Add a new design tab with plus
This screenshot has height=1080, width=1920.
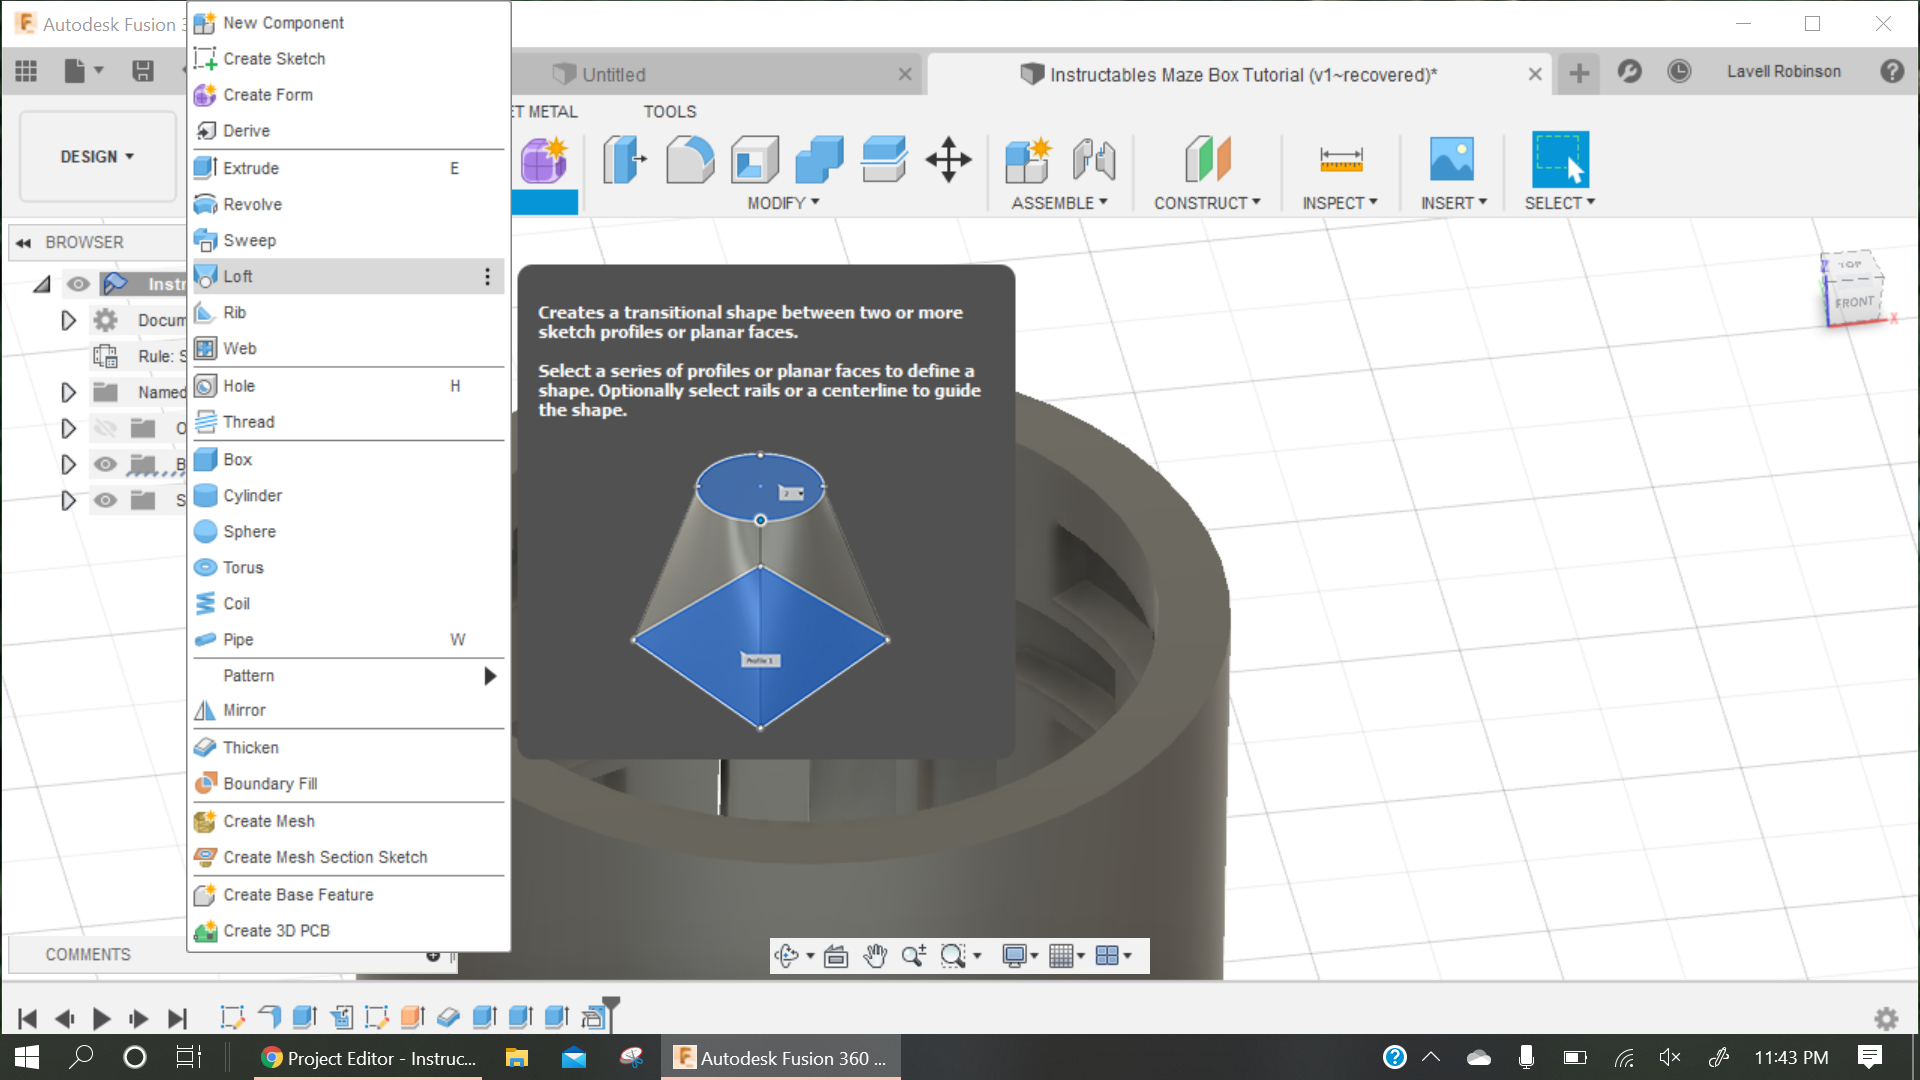[1579, 73]
